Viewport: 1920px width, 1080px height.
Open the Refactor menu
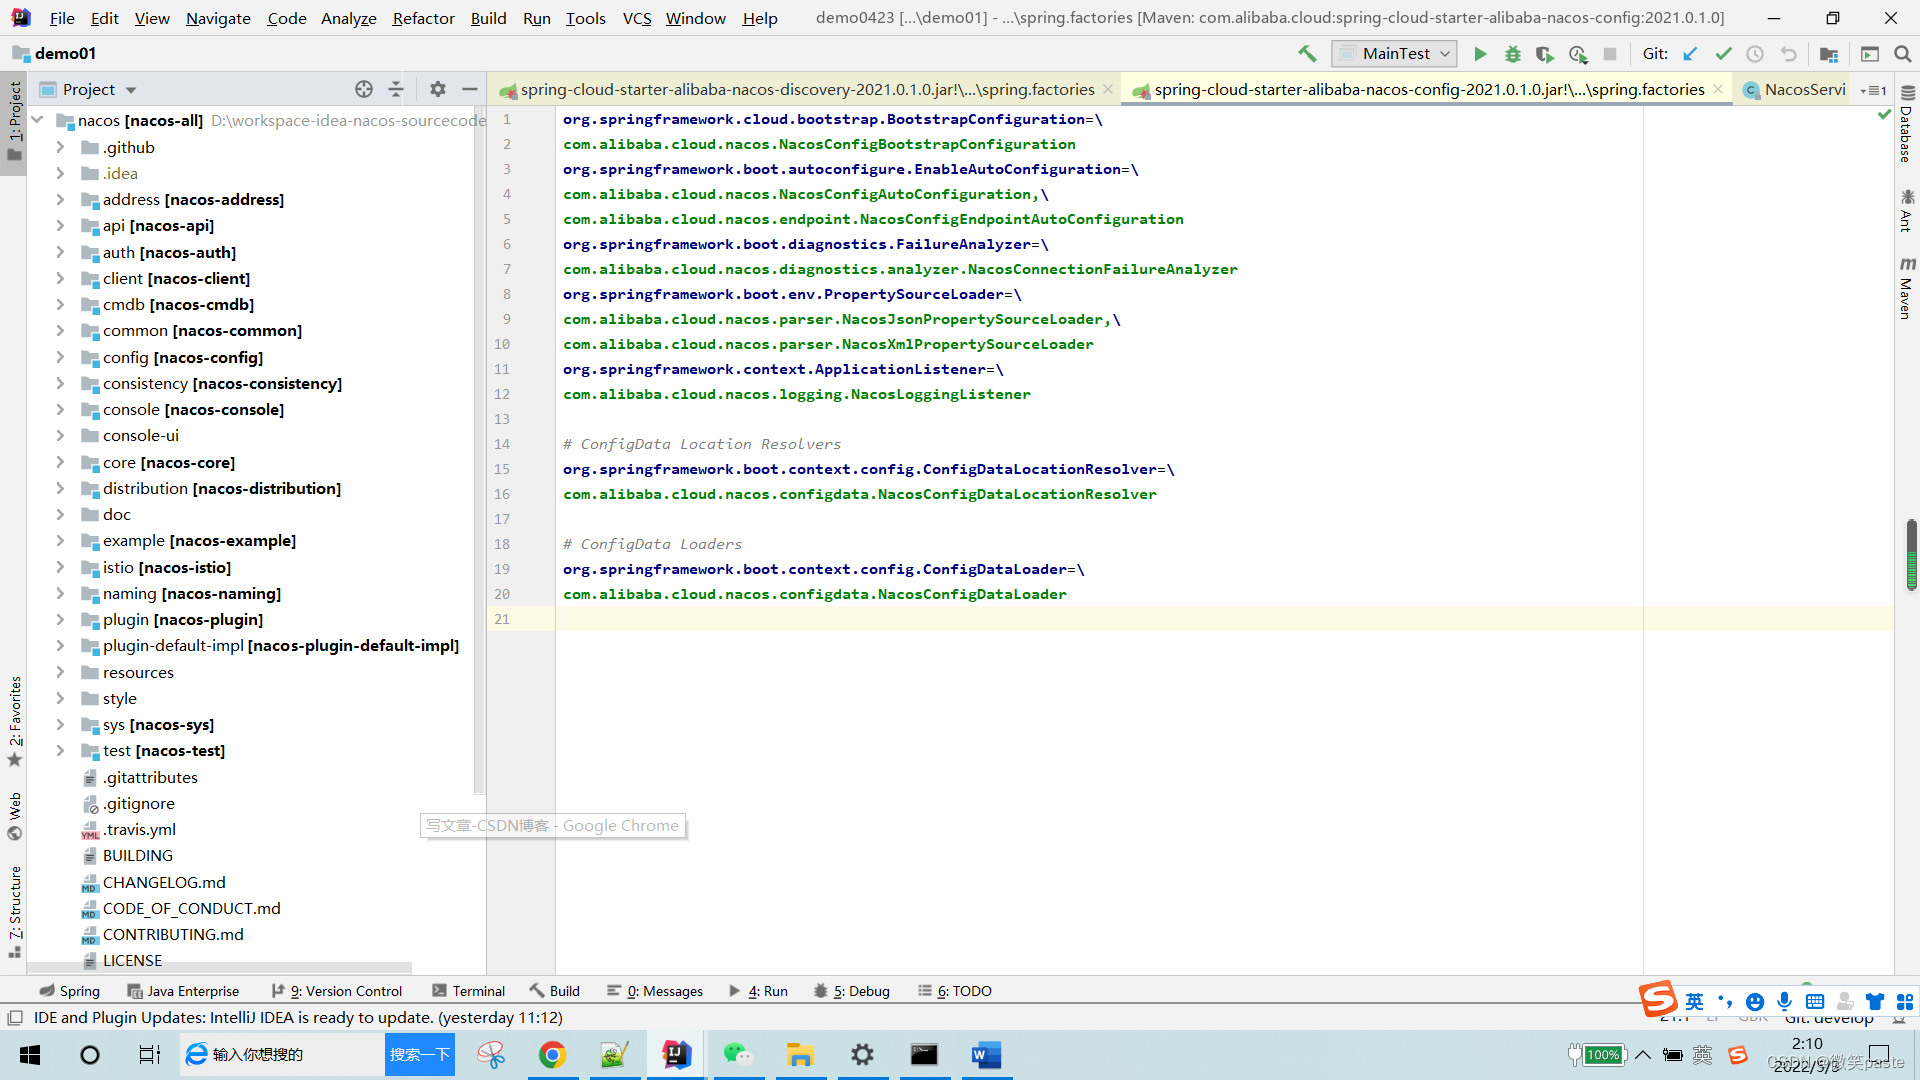pyautogui.click(x=423, y=18)
